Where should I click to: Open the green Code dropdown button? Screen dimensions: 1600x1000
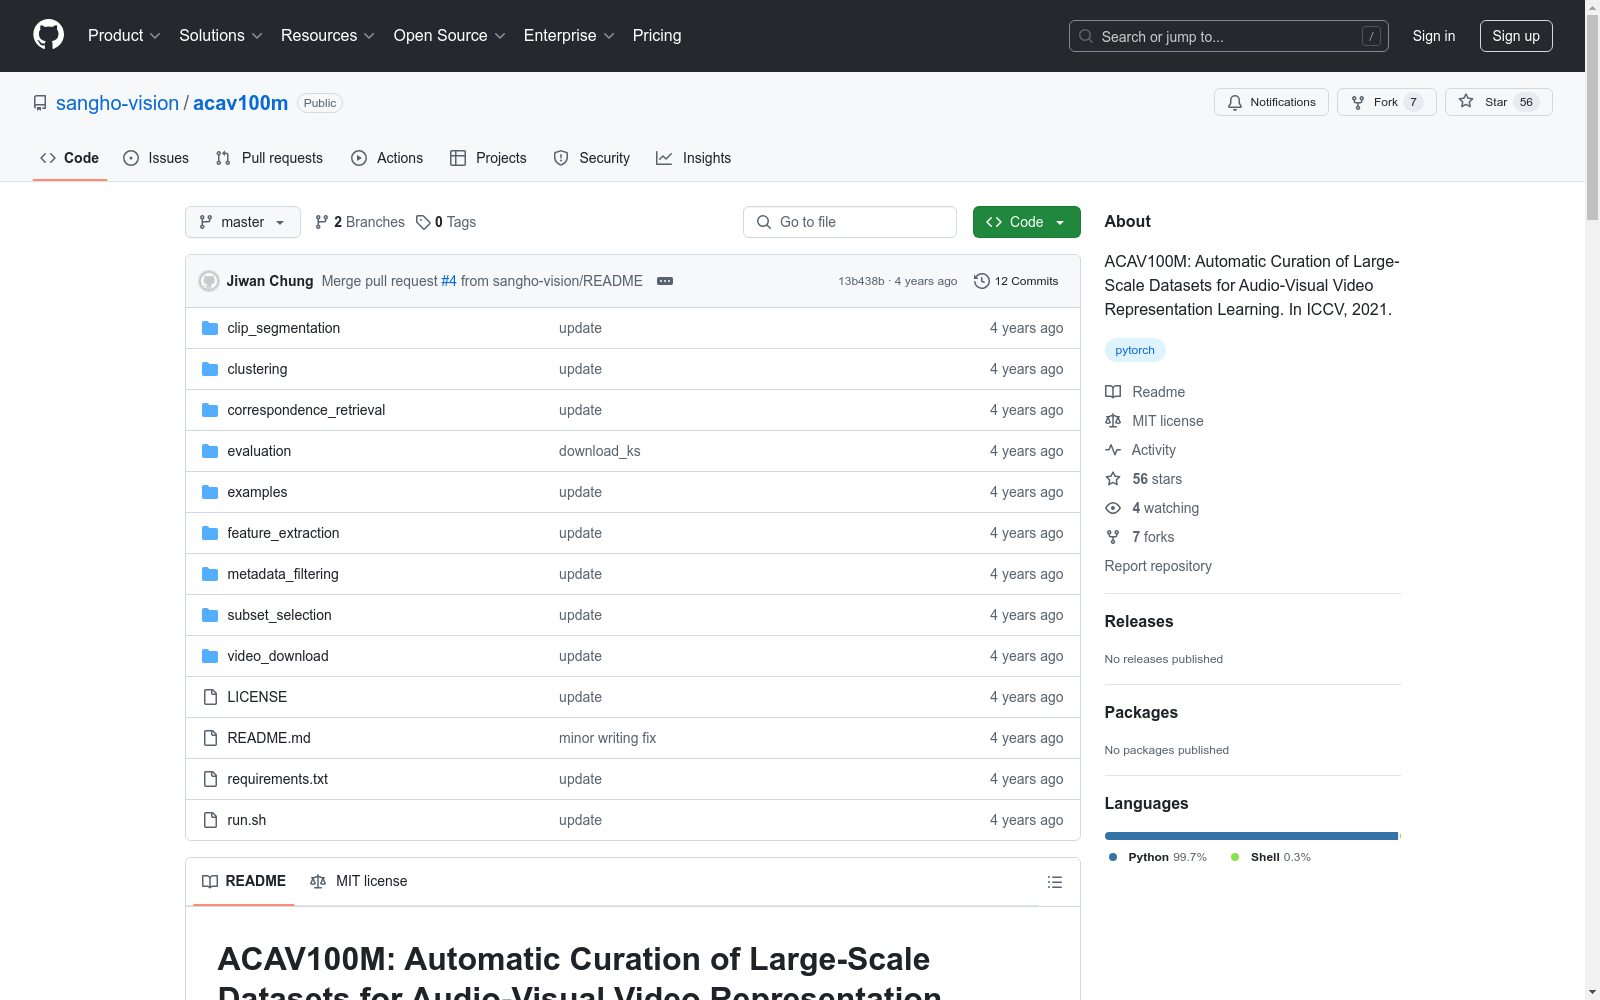(x=1027, y=222)
